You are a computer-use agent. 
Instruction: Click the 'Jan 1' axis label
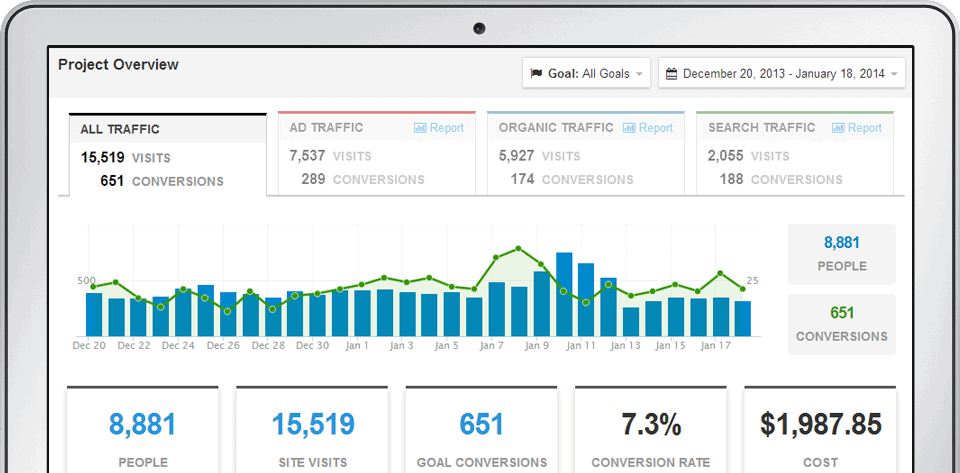coord(357,346)
